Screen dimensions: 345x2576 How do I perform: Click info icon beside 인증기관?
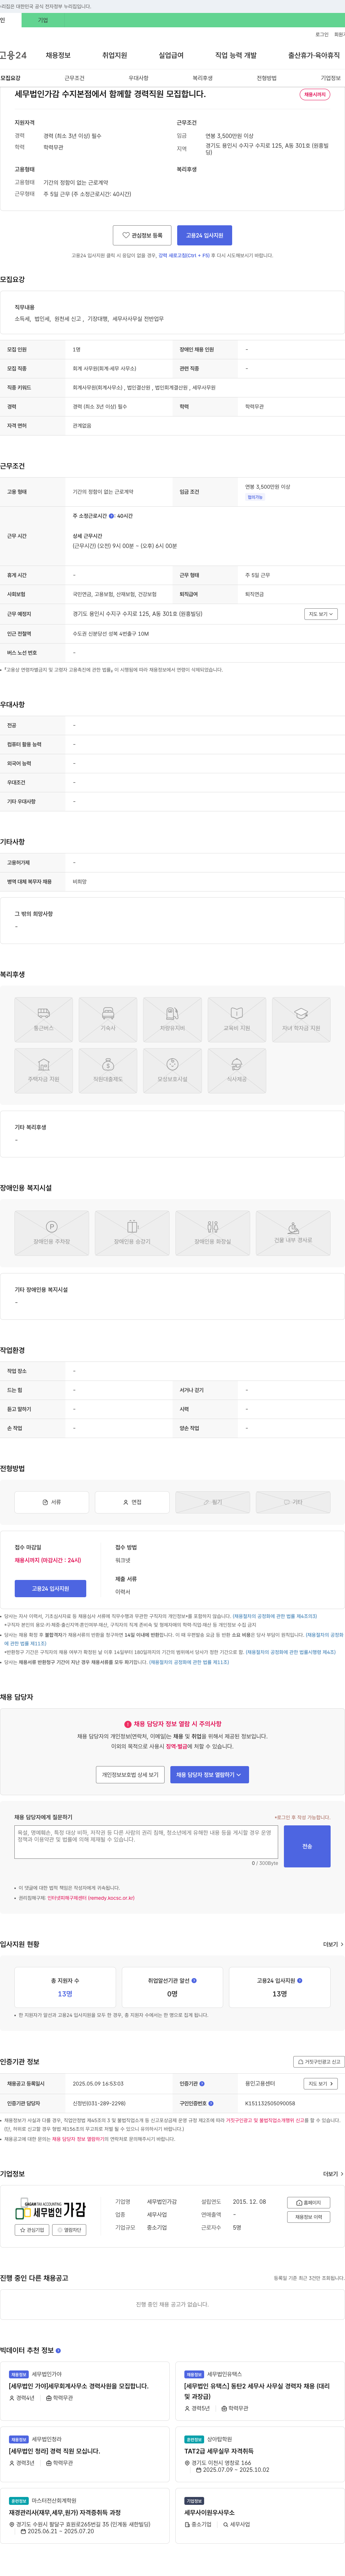pos(202,2084)
